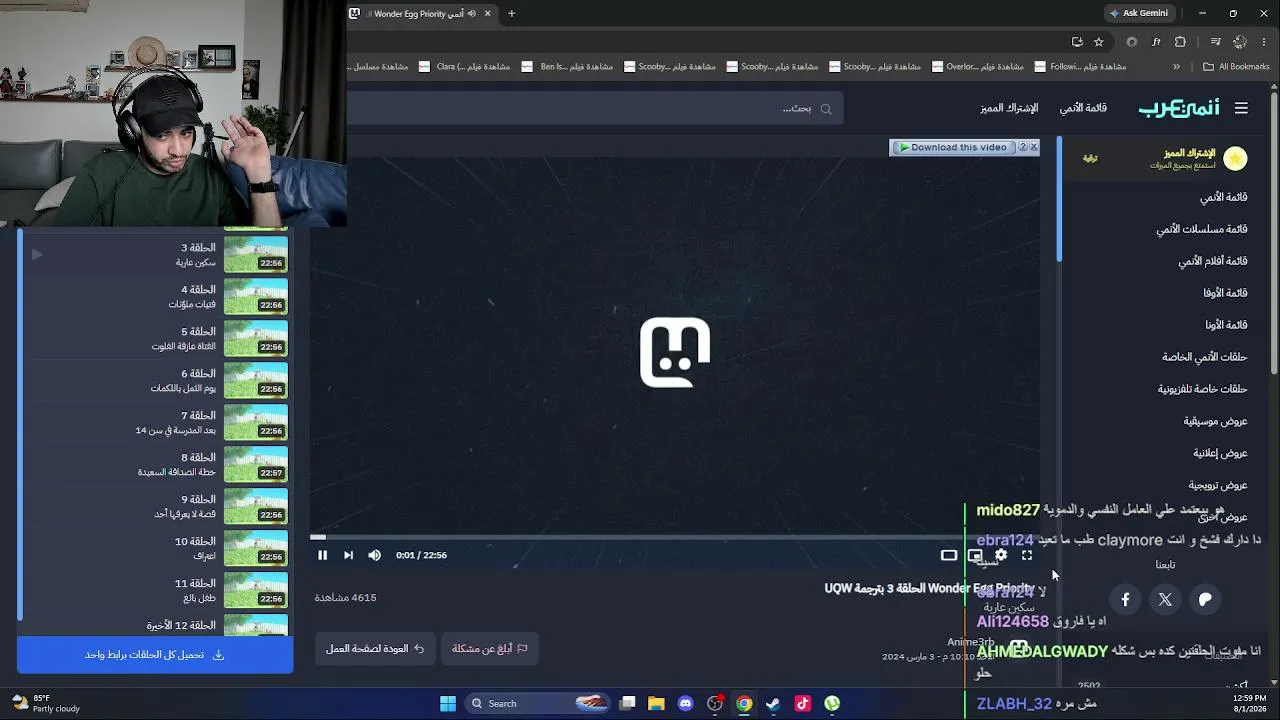The height and width of the screenshot is (720, 1280).
Task: Click تحميل كل الحلقات برابط واحد download button
Action: point(155,655)
